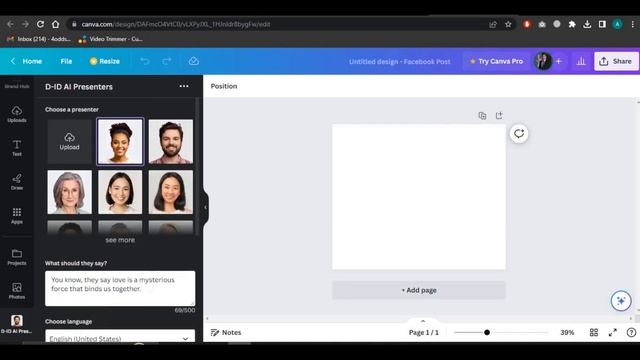This screenshot has width=640, height=360.
Task: Share the design
Action: pos(616,61)
